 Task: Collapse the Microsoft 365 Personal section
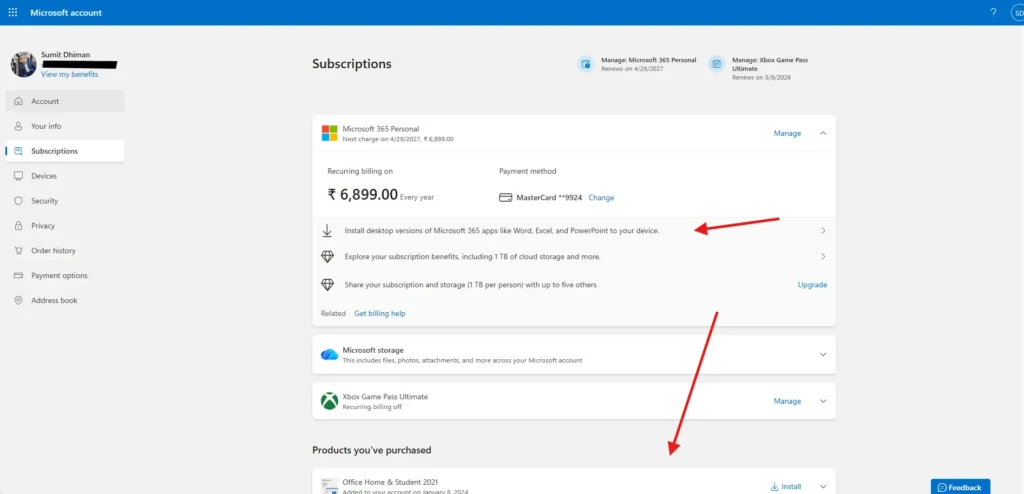click(x=823, y=133)
